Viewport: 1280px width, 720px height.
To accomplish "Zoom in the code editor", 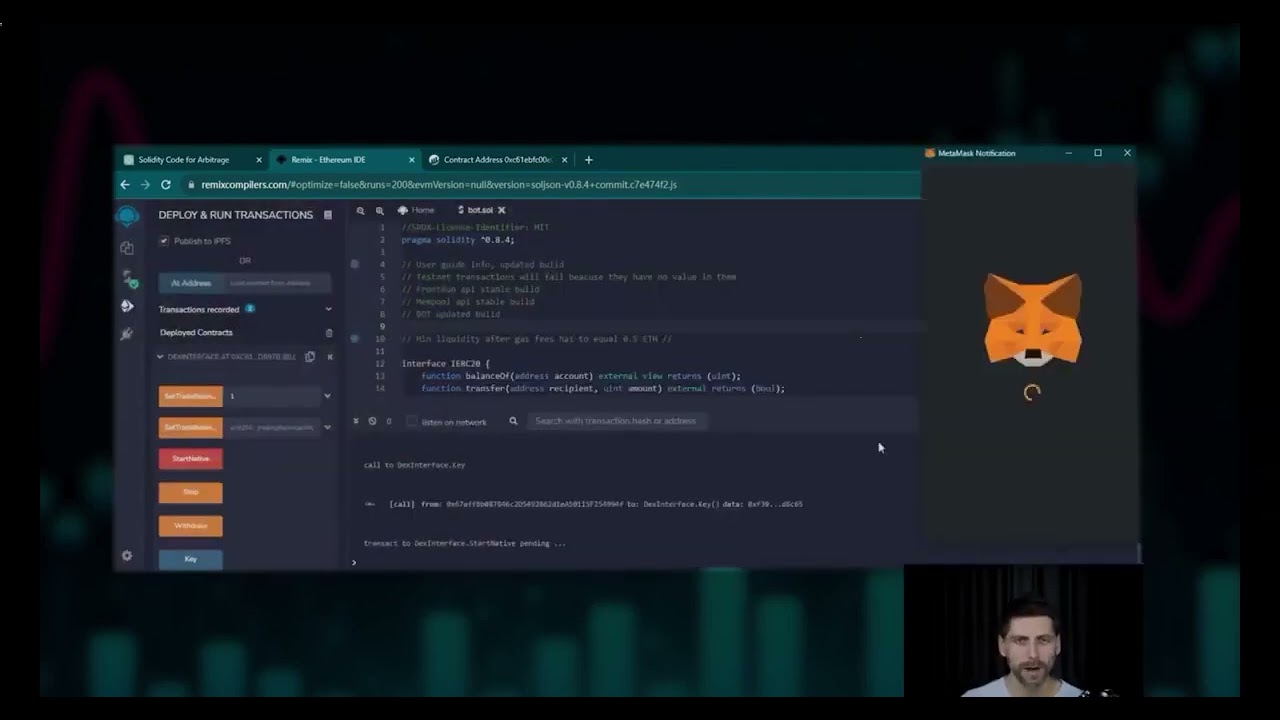I will click(380, 210).
